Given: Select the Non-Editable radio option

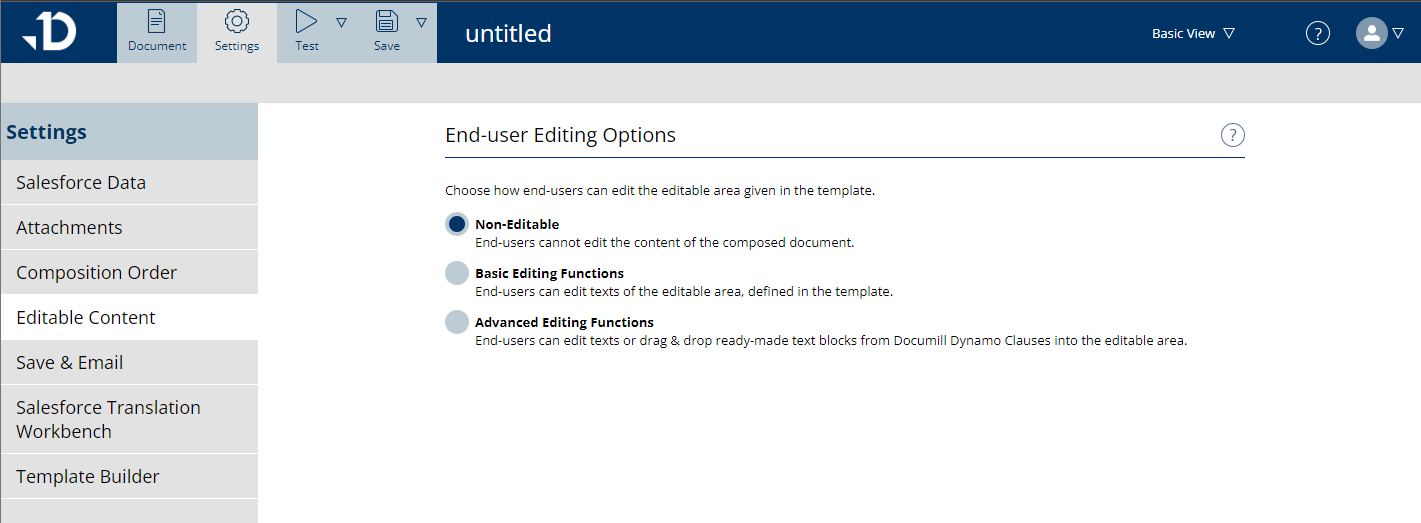Looking at the screenshot, I should point(457,224).
